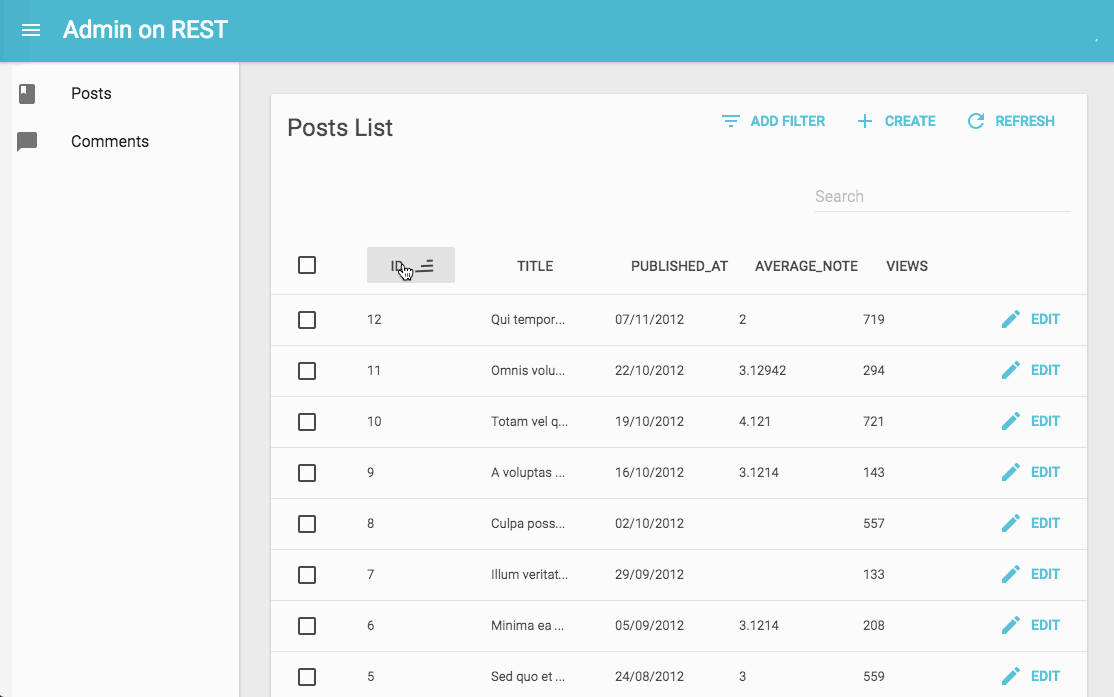
Task: Click date cell 07/11/2012
Action: click(649, 320)
